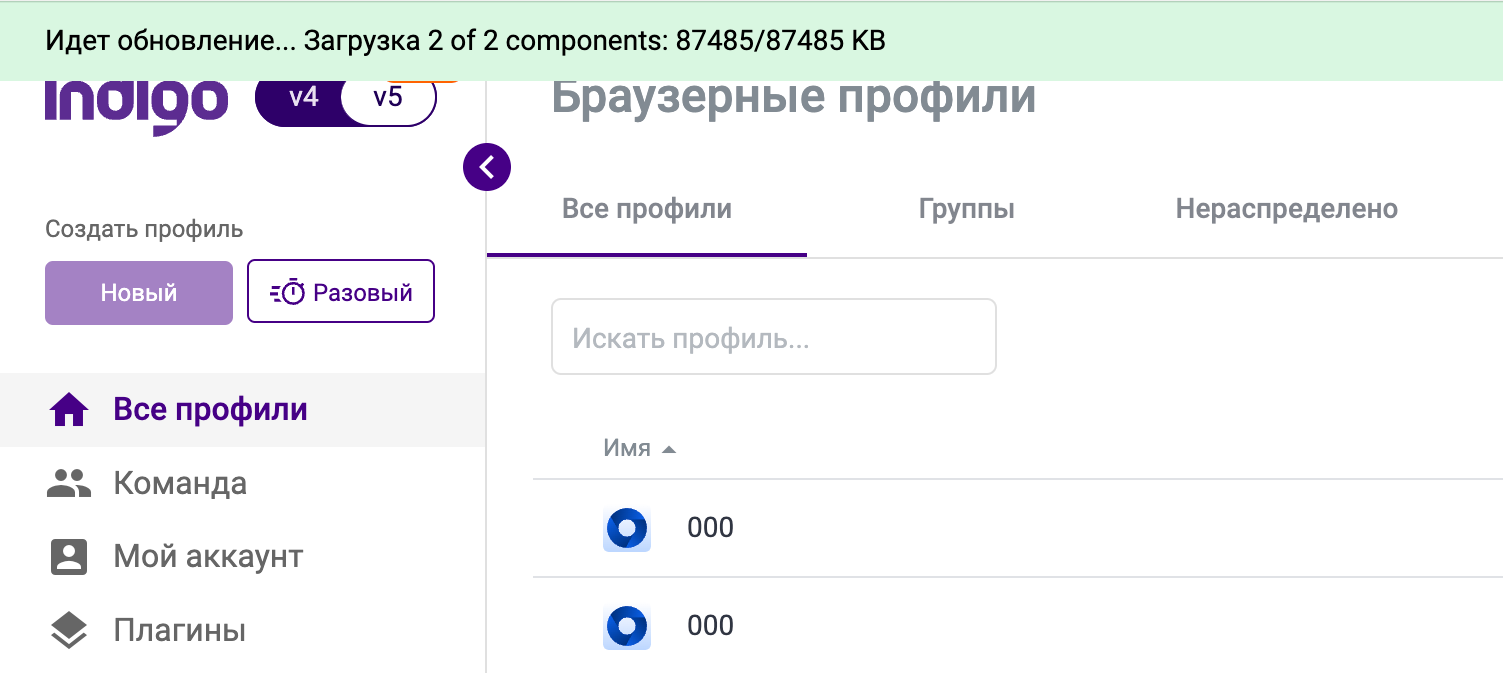Switch the version toggle to v5

(388, 98)
